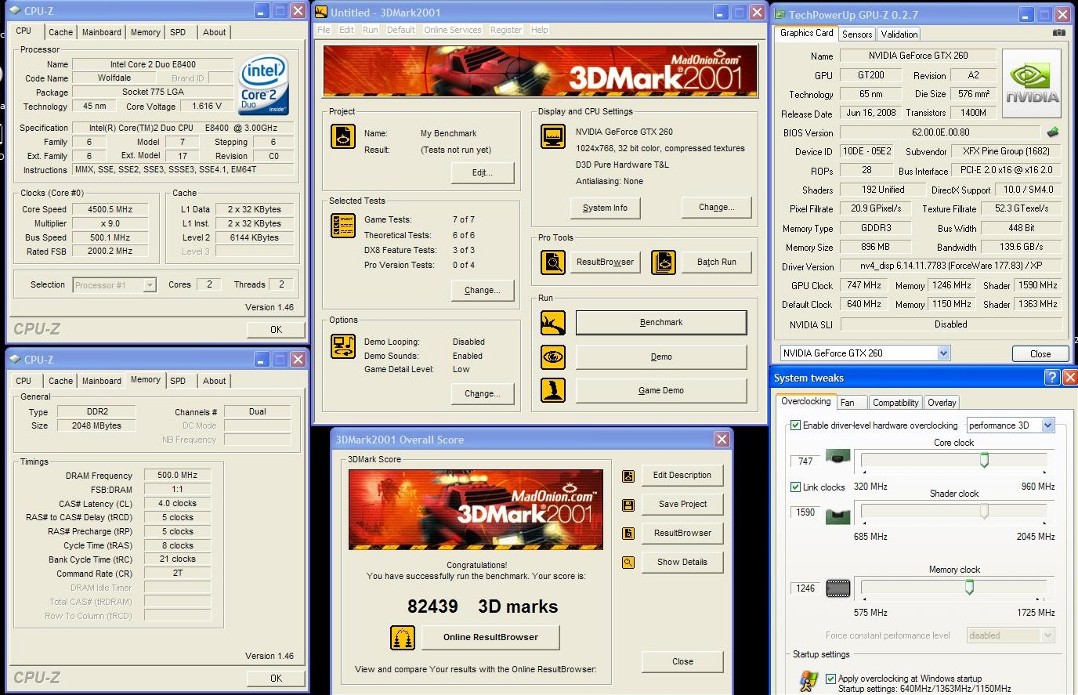The height and width of the screenshot is (695, 1078).
Task: Click the Show Details button
Action: click(682, 562)
